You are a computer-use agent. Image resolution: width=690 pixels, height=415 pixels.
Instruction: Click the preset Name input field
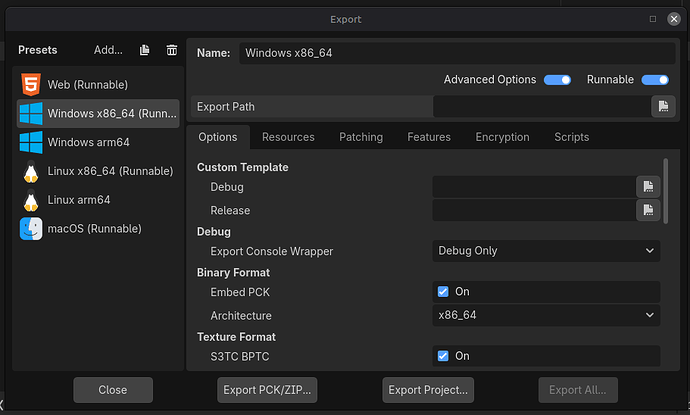pos(457,53)
